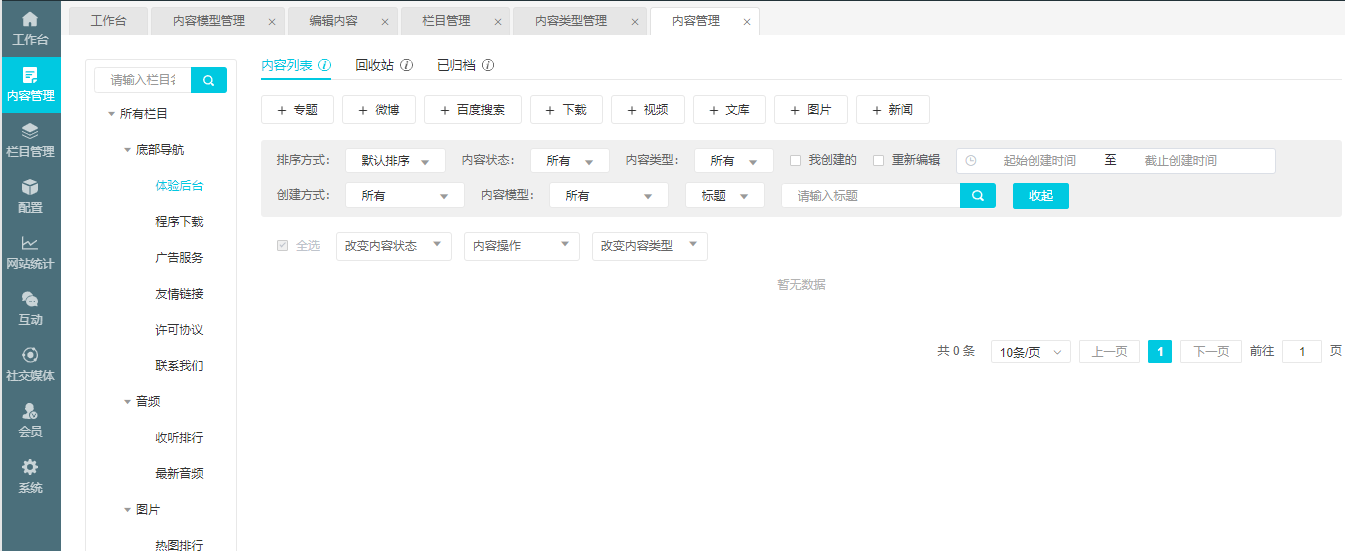
Task: Click the ＋视频 add button
Action: pos(648,110)
